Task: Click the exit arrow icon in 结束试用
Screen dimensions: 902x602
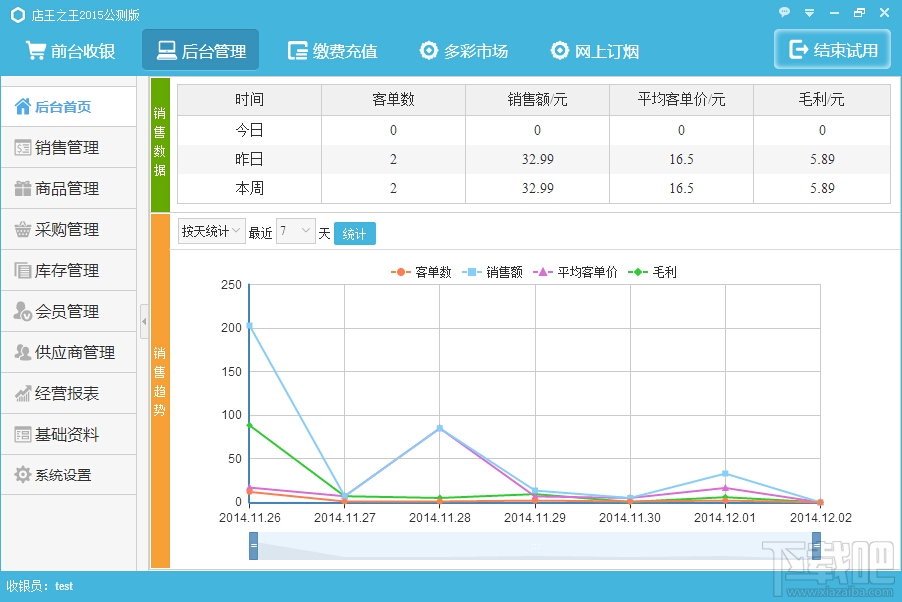Action: [x=798, y=49]
